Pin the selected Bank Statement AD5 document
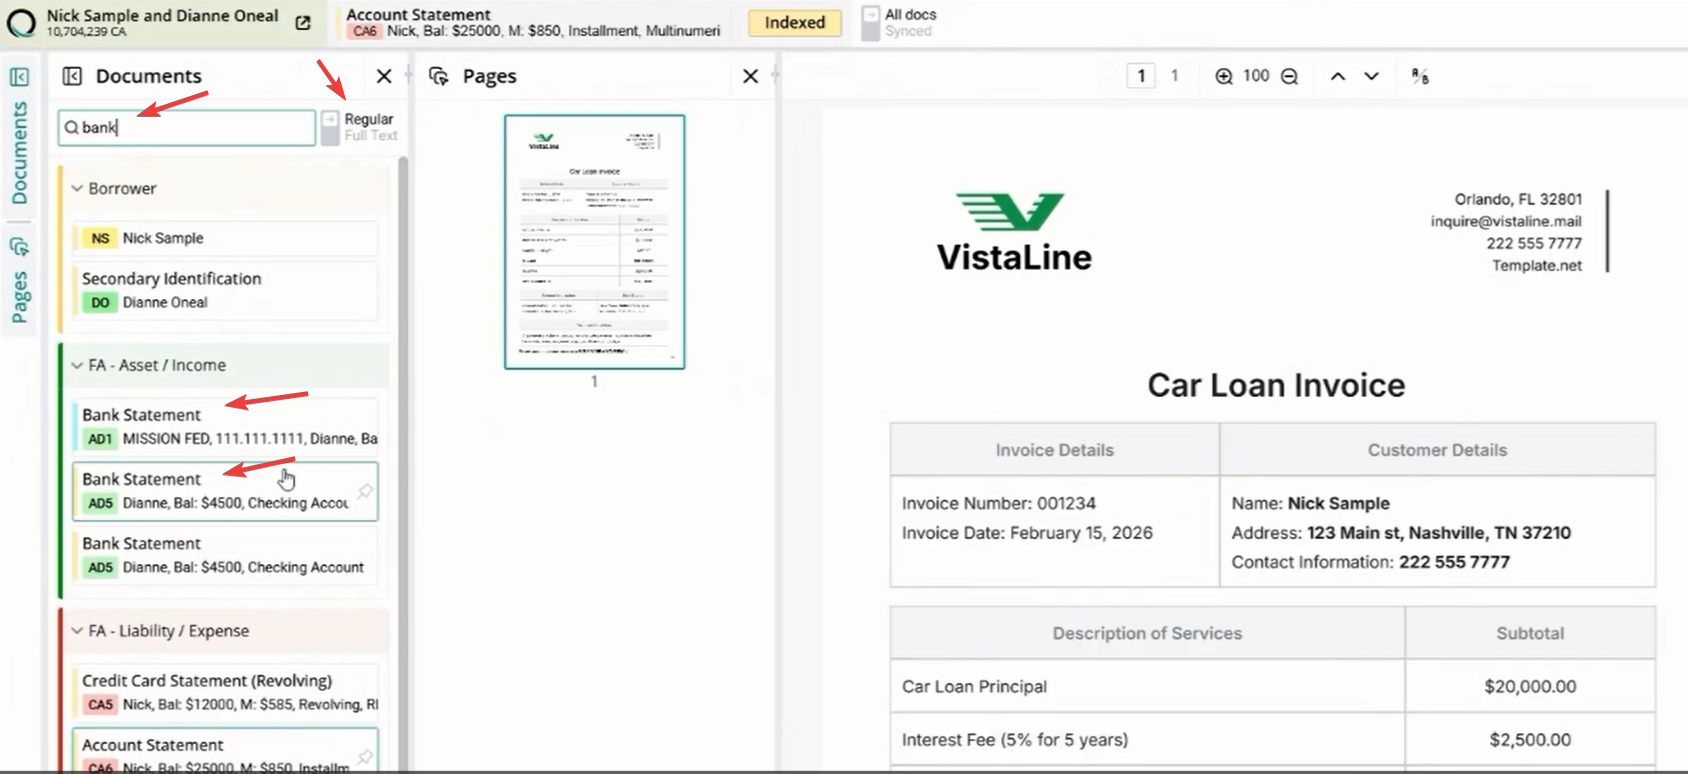This screenshot has height=774, width=1688. [365, 491]
